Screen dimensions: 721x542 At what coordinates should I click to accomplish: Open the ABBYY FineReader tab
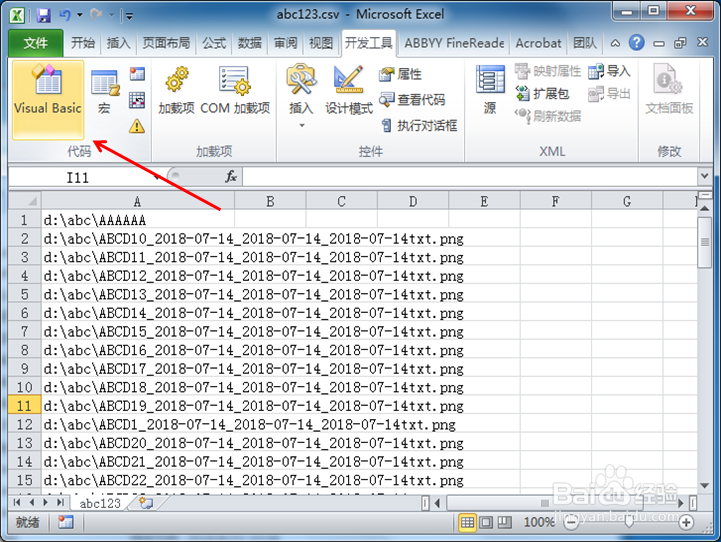(x=454, y=43)
